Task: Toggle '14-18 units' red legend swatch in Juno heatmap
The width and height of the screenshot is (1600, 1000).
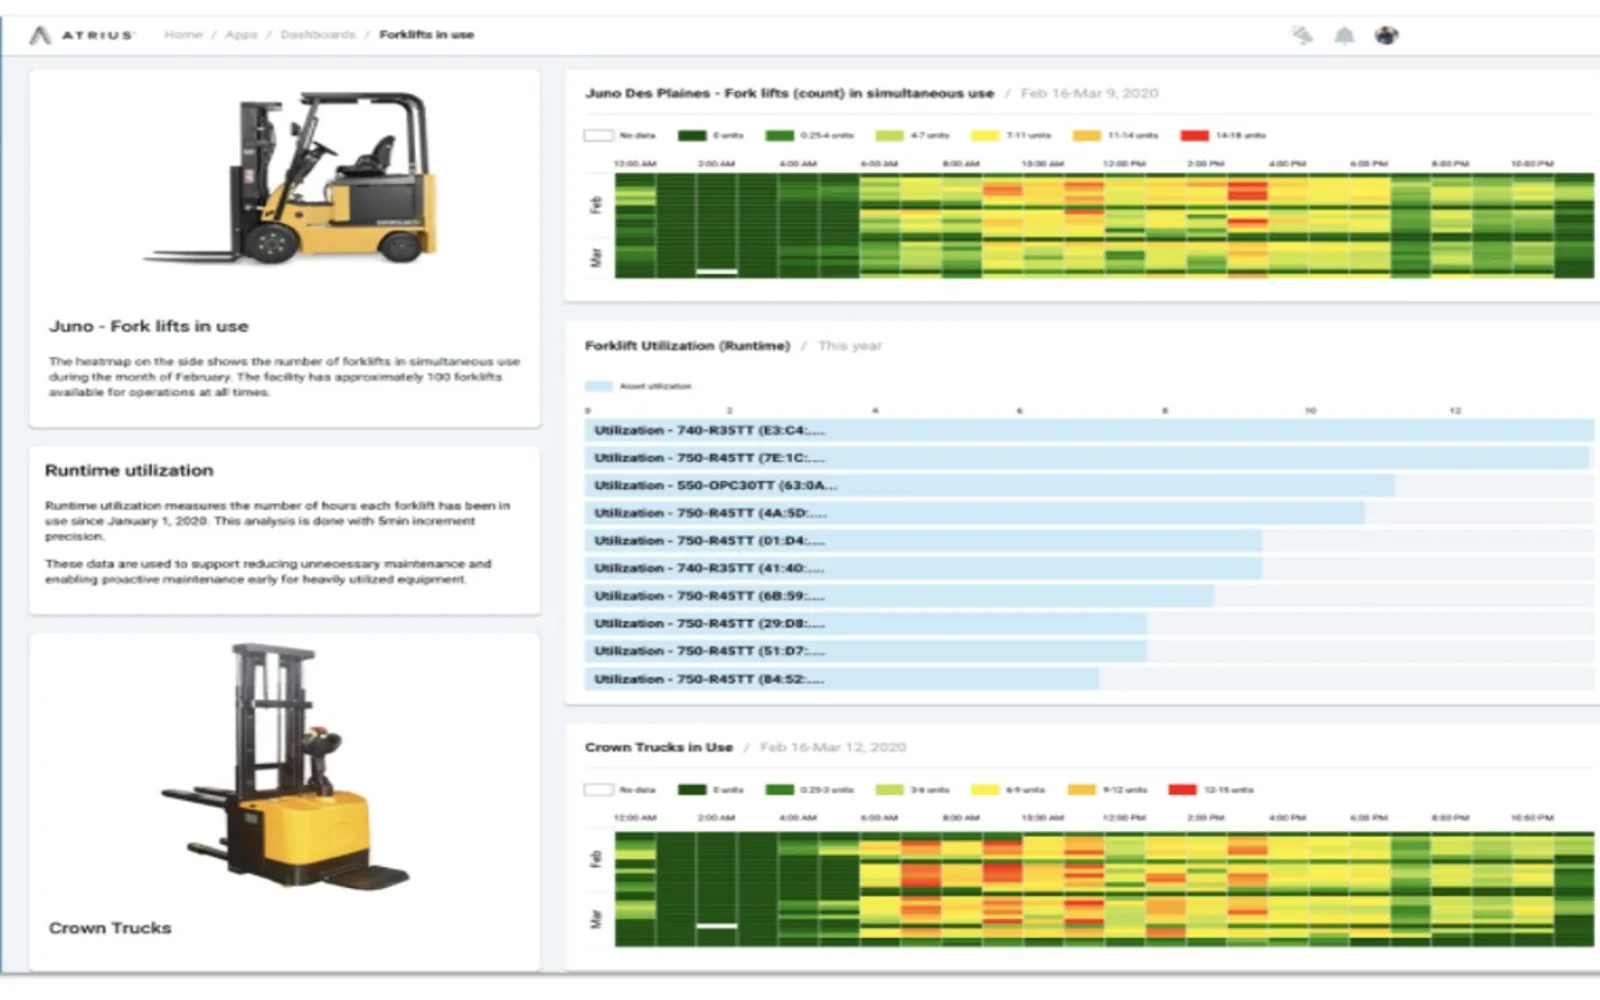Action: click(x=1195, y=135)
